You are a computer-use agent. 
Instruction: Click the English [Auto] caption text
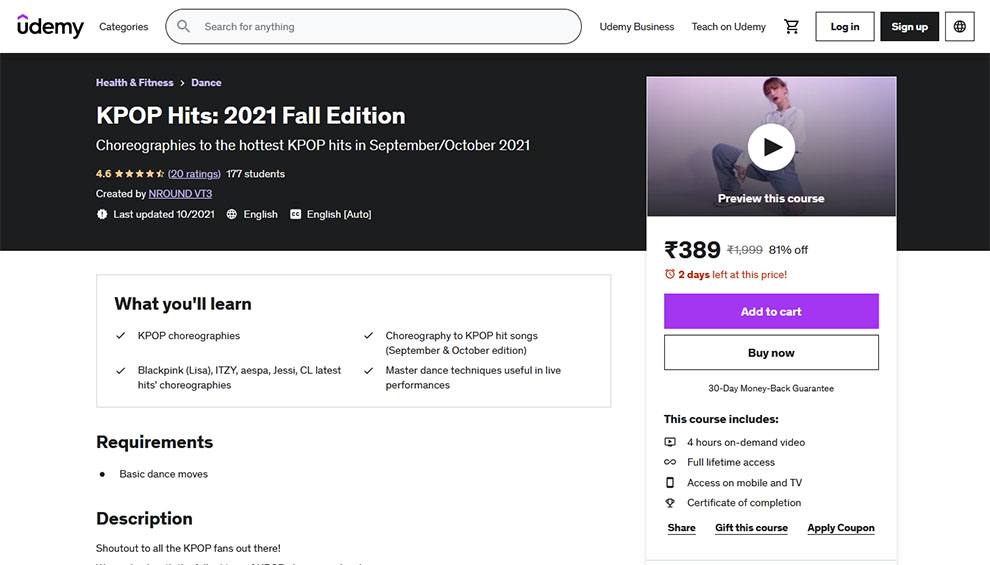click(339, 215)
